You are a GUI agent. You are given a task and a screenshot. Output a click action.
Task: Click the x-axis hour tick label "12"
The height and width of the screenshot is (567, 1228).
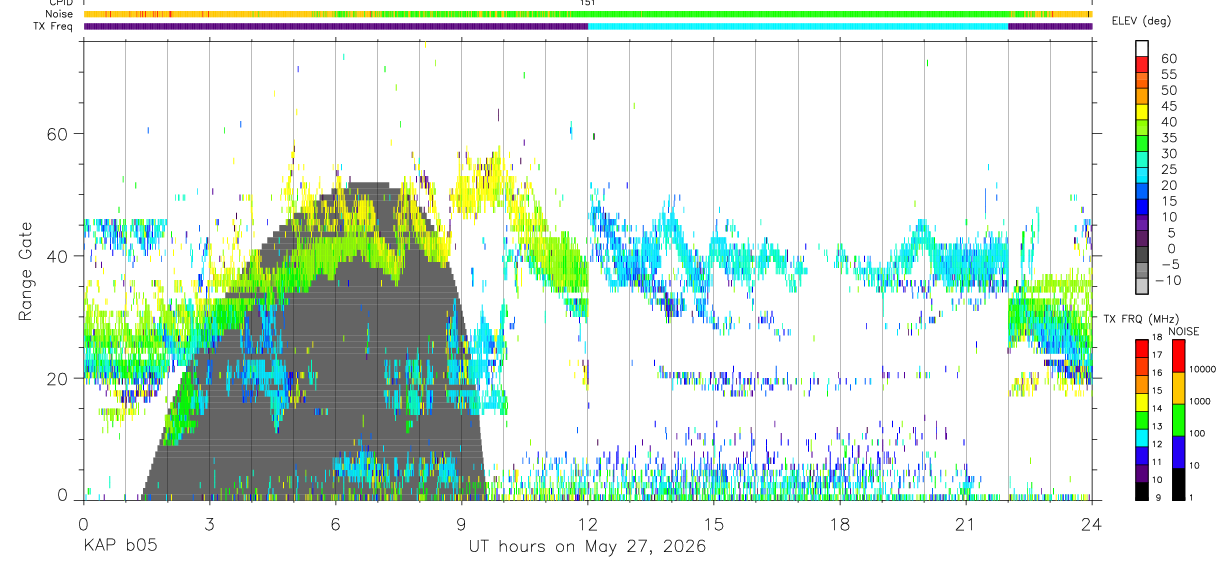click(587, 525)
